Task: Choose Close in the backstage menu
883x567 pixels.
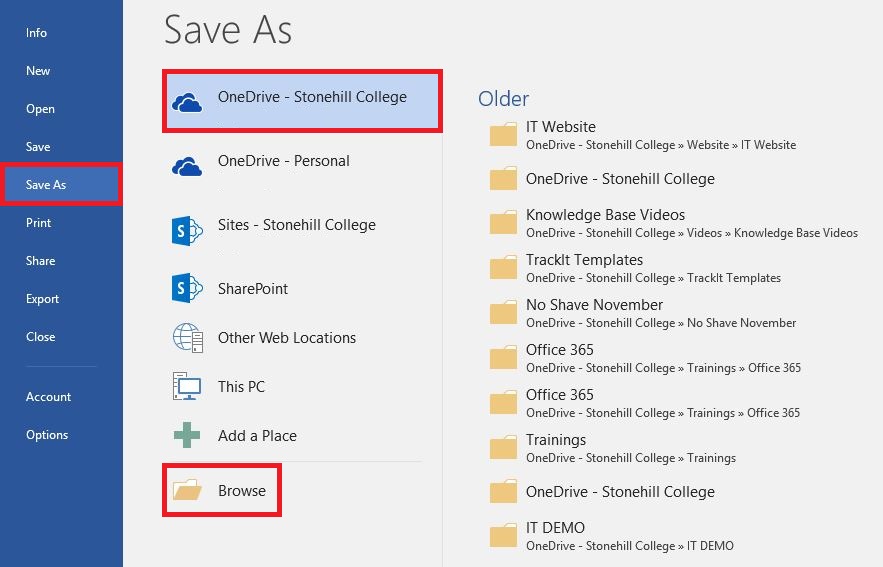Action: point(40,337)
